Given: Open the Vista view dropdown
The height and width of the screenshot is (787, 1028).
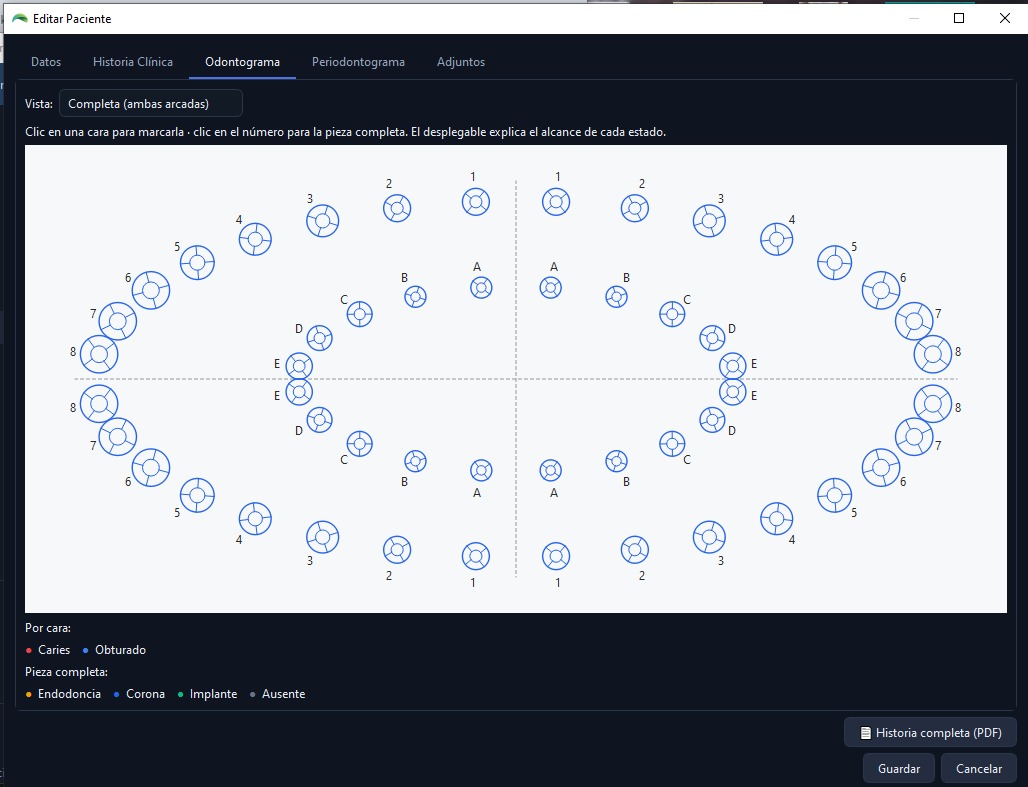Looking at the screenshot, I should [151, 104].
